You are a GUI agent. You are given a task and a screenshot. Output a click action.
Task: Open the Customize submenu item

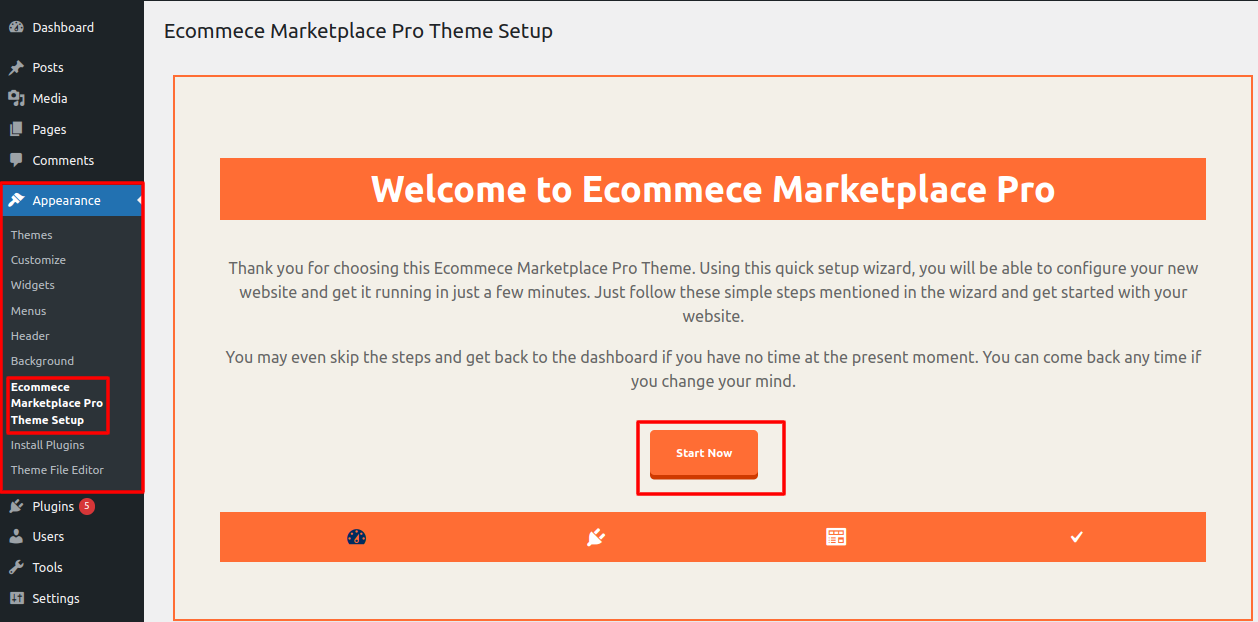click(38, 260)
